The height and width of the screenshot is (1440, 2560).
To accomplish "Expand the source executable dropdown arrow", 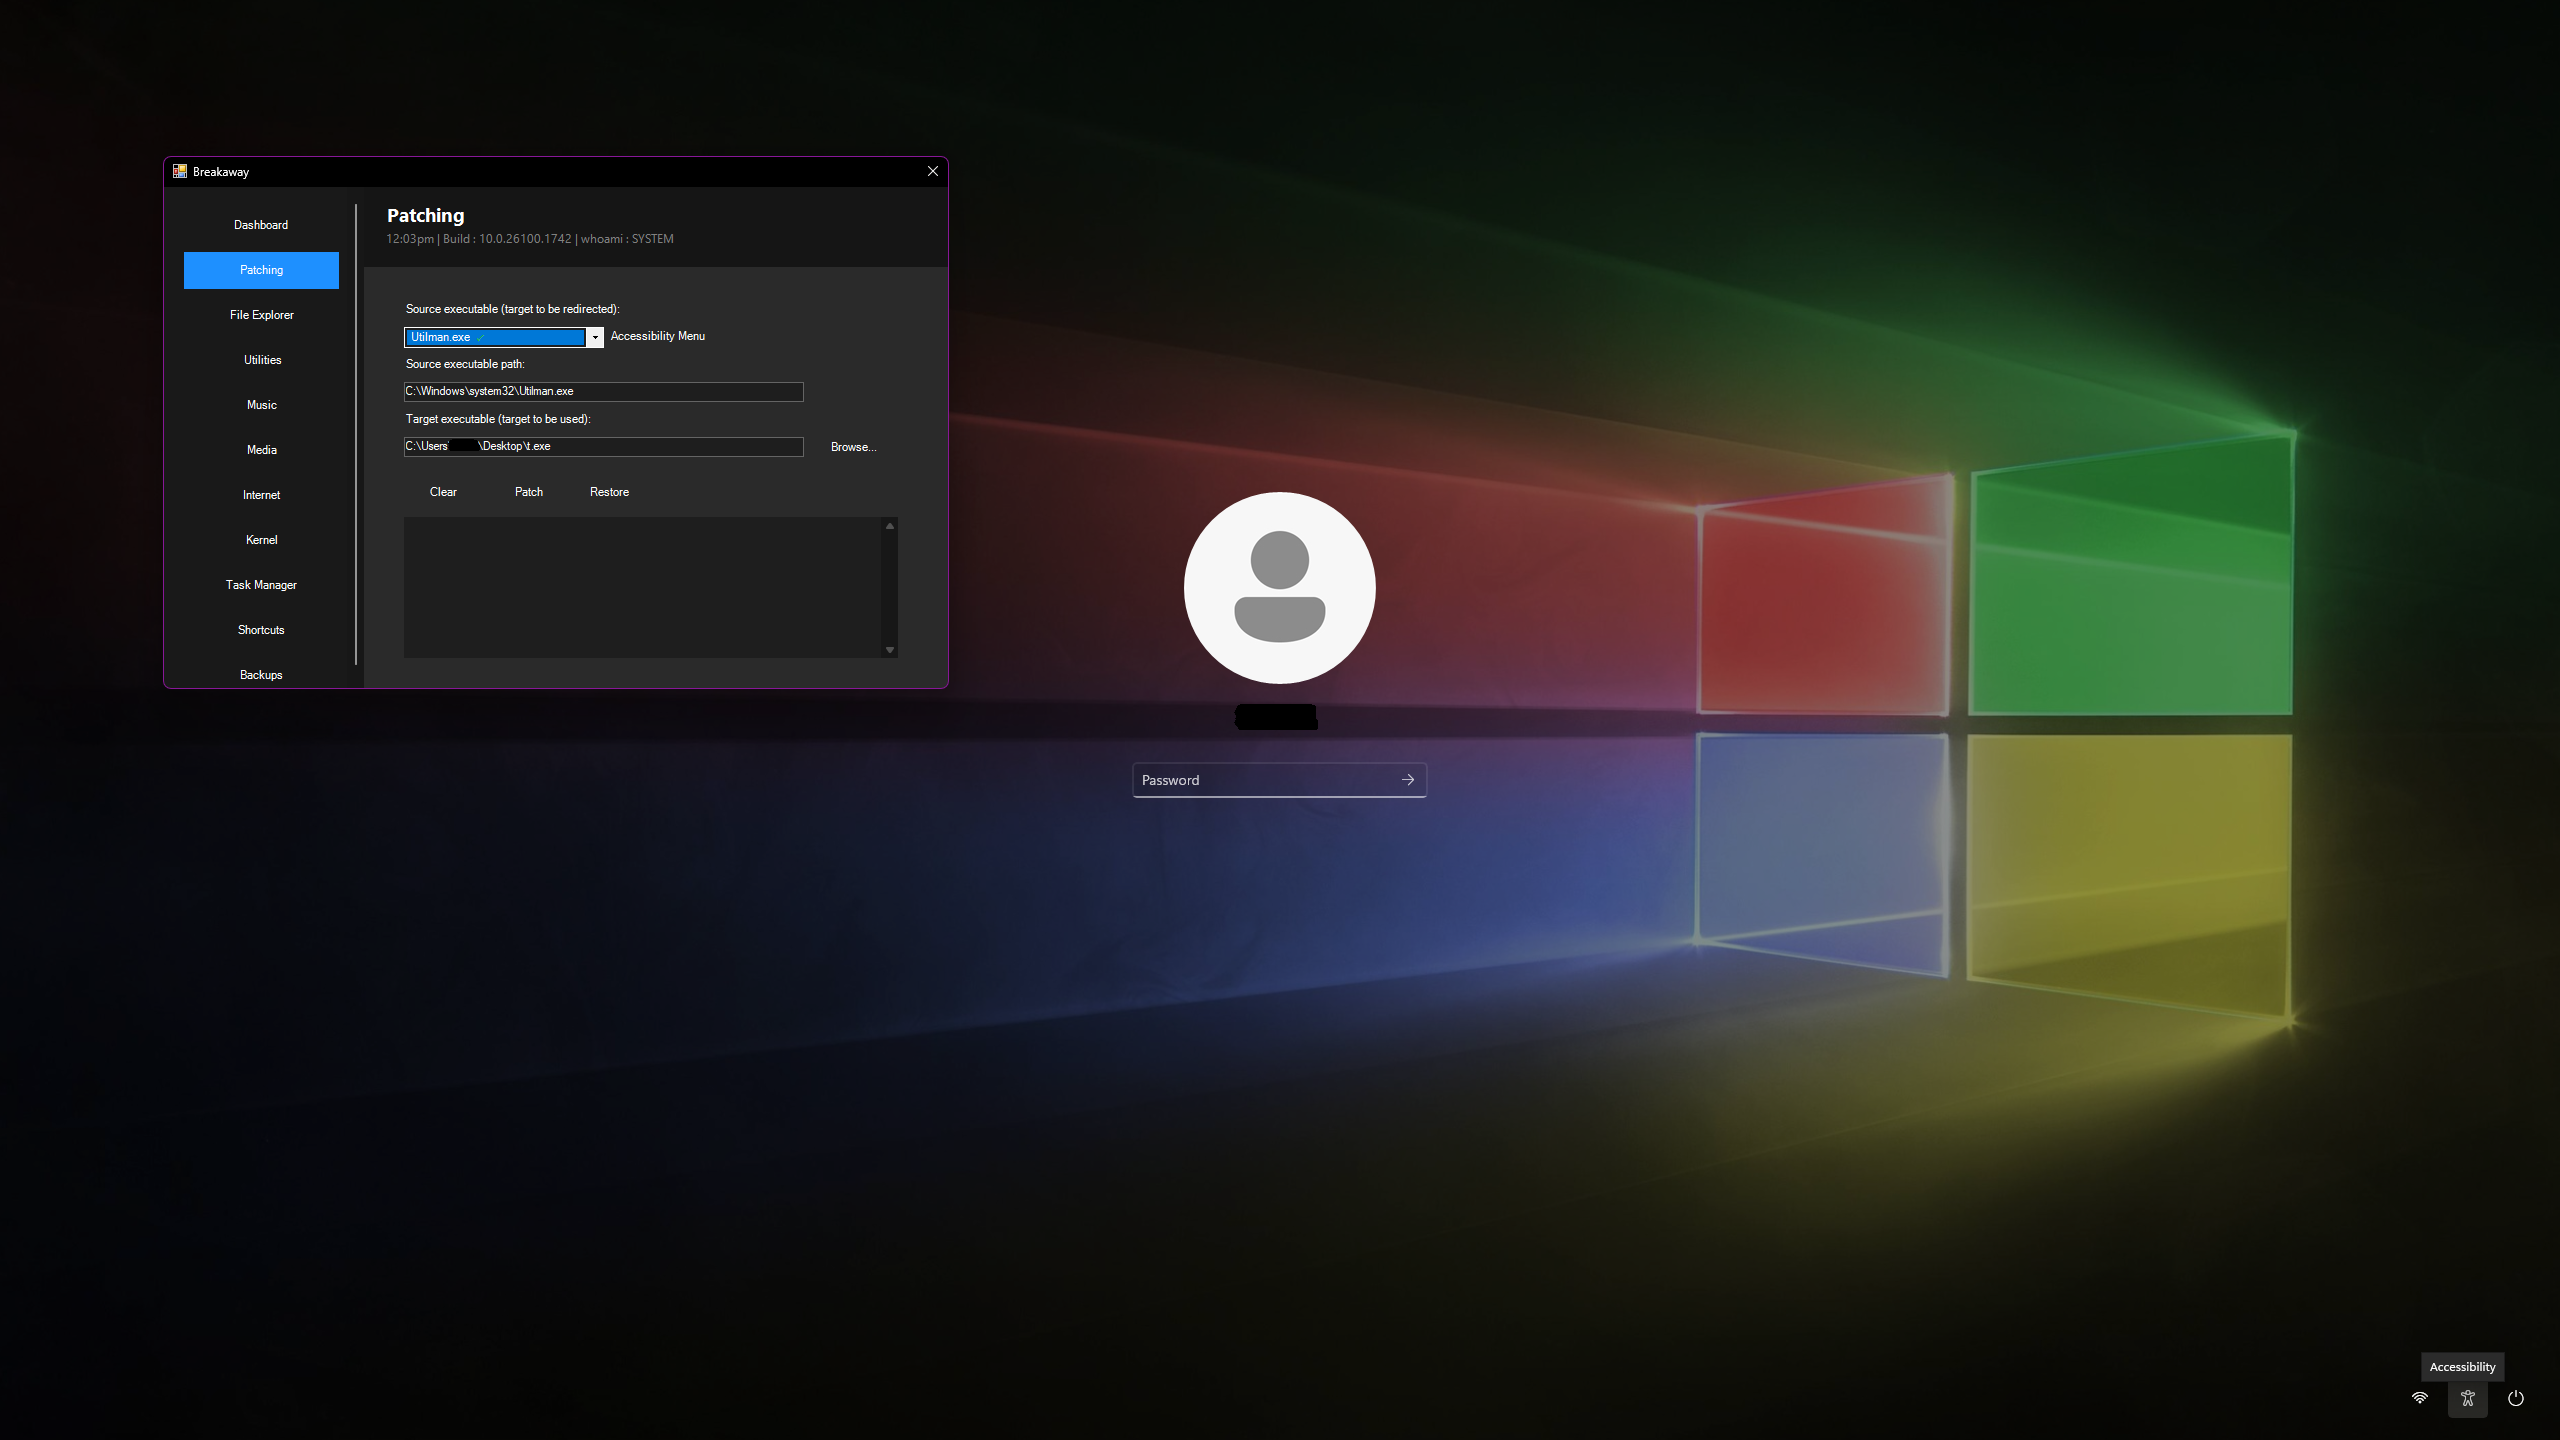I will point(595,337).
